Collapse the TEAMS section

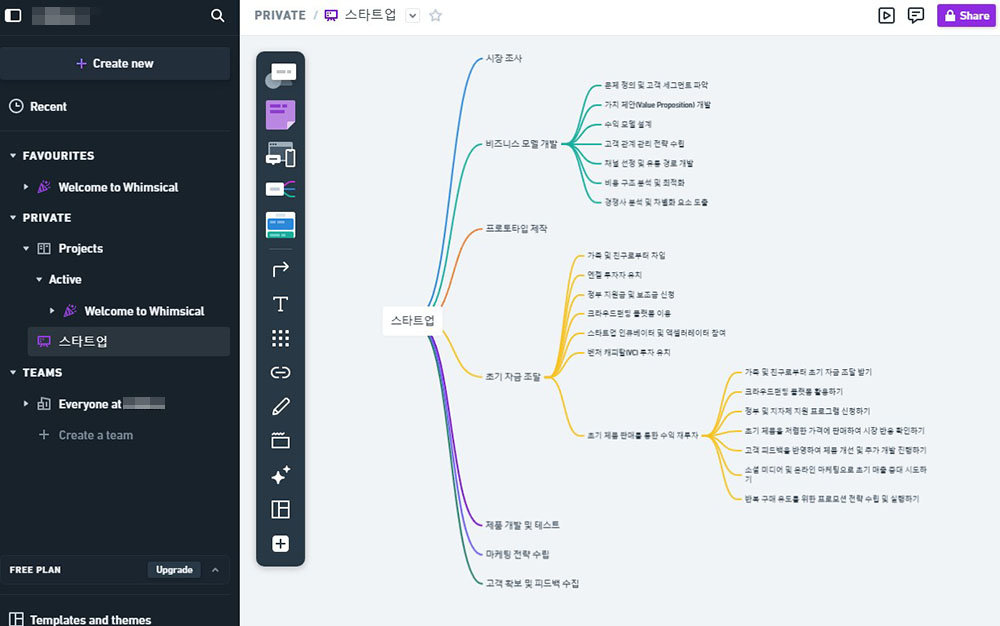(x=13, y=373)
